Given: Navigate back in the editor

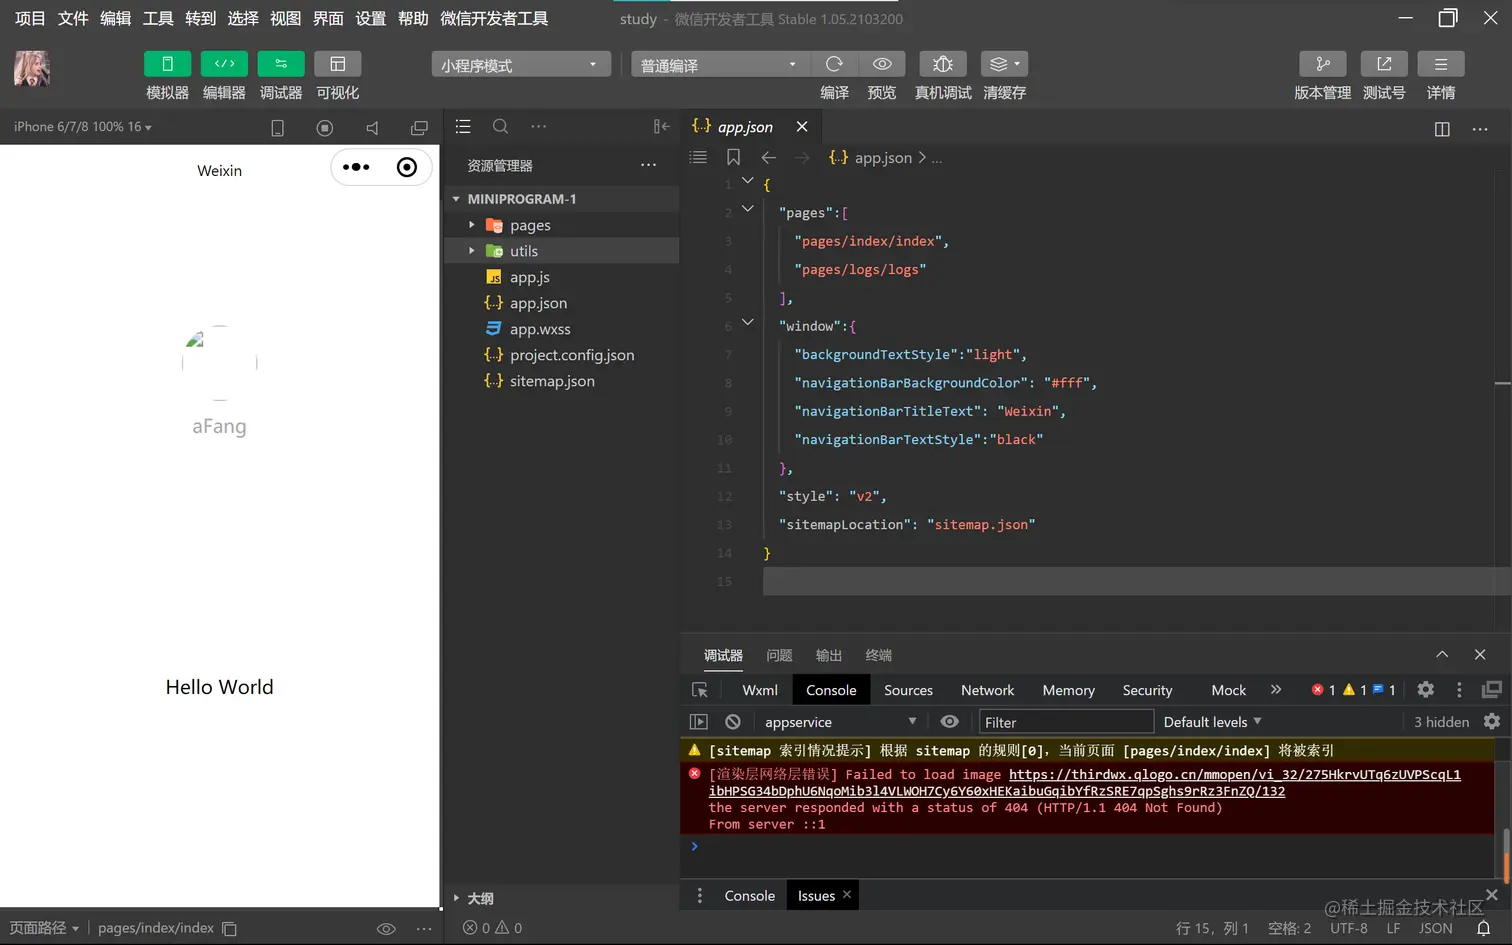Looking at the screenshot, I should (768, 157).
